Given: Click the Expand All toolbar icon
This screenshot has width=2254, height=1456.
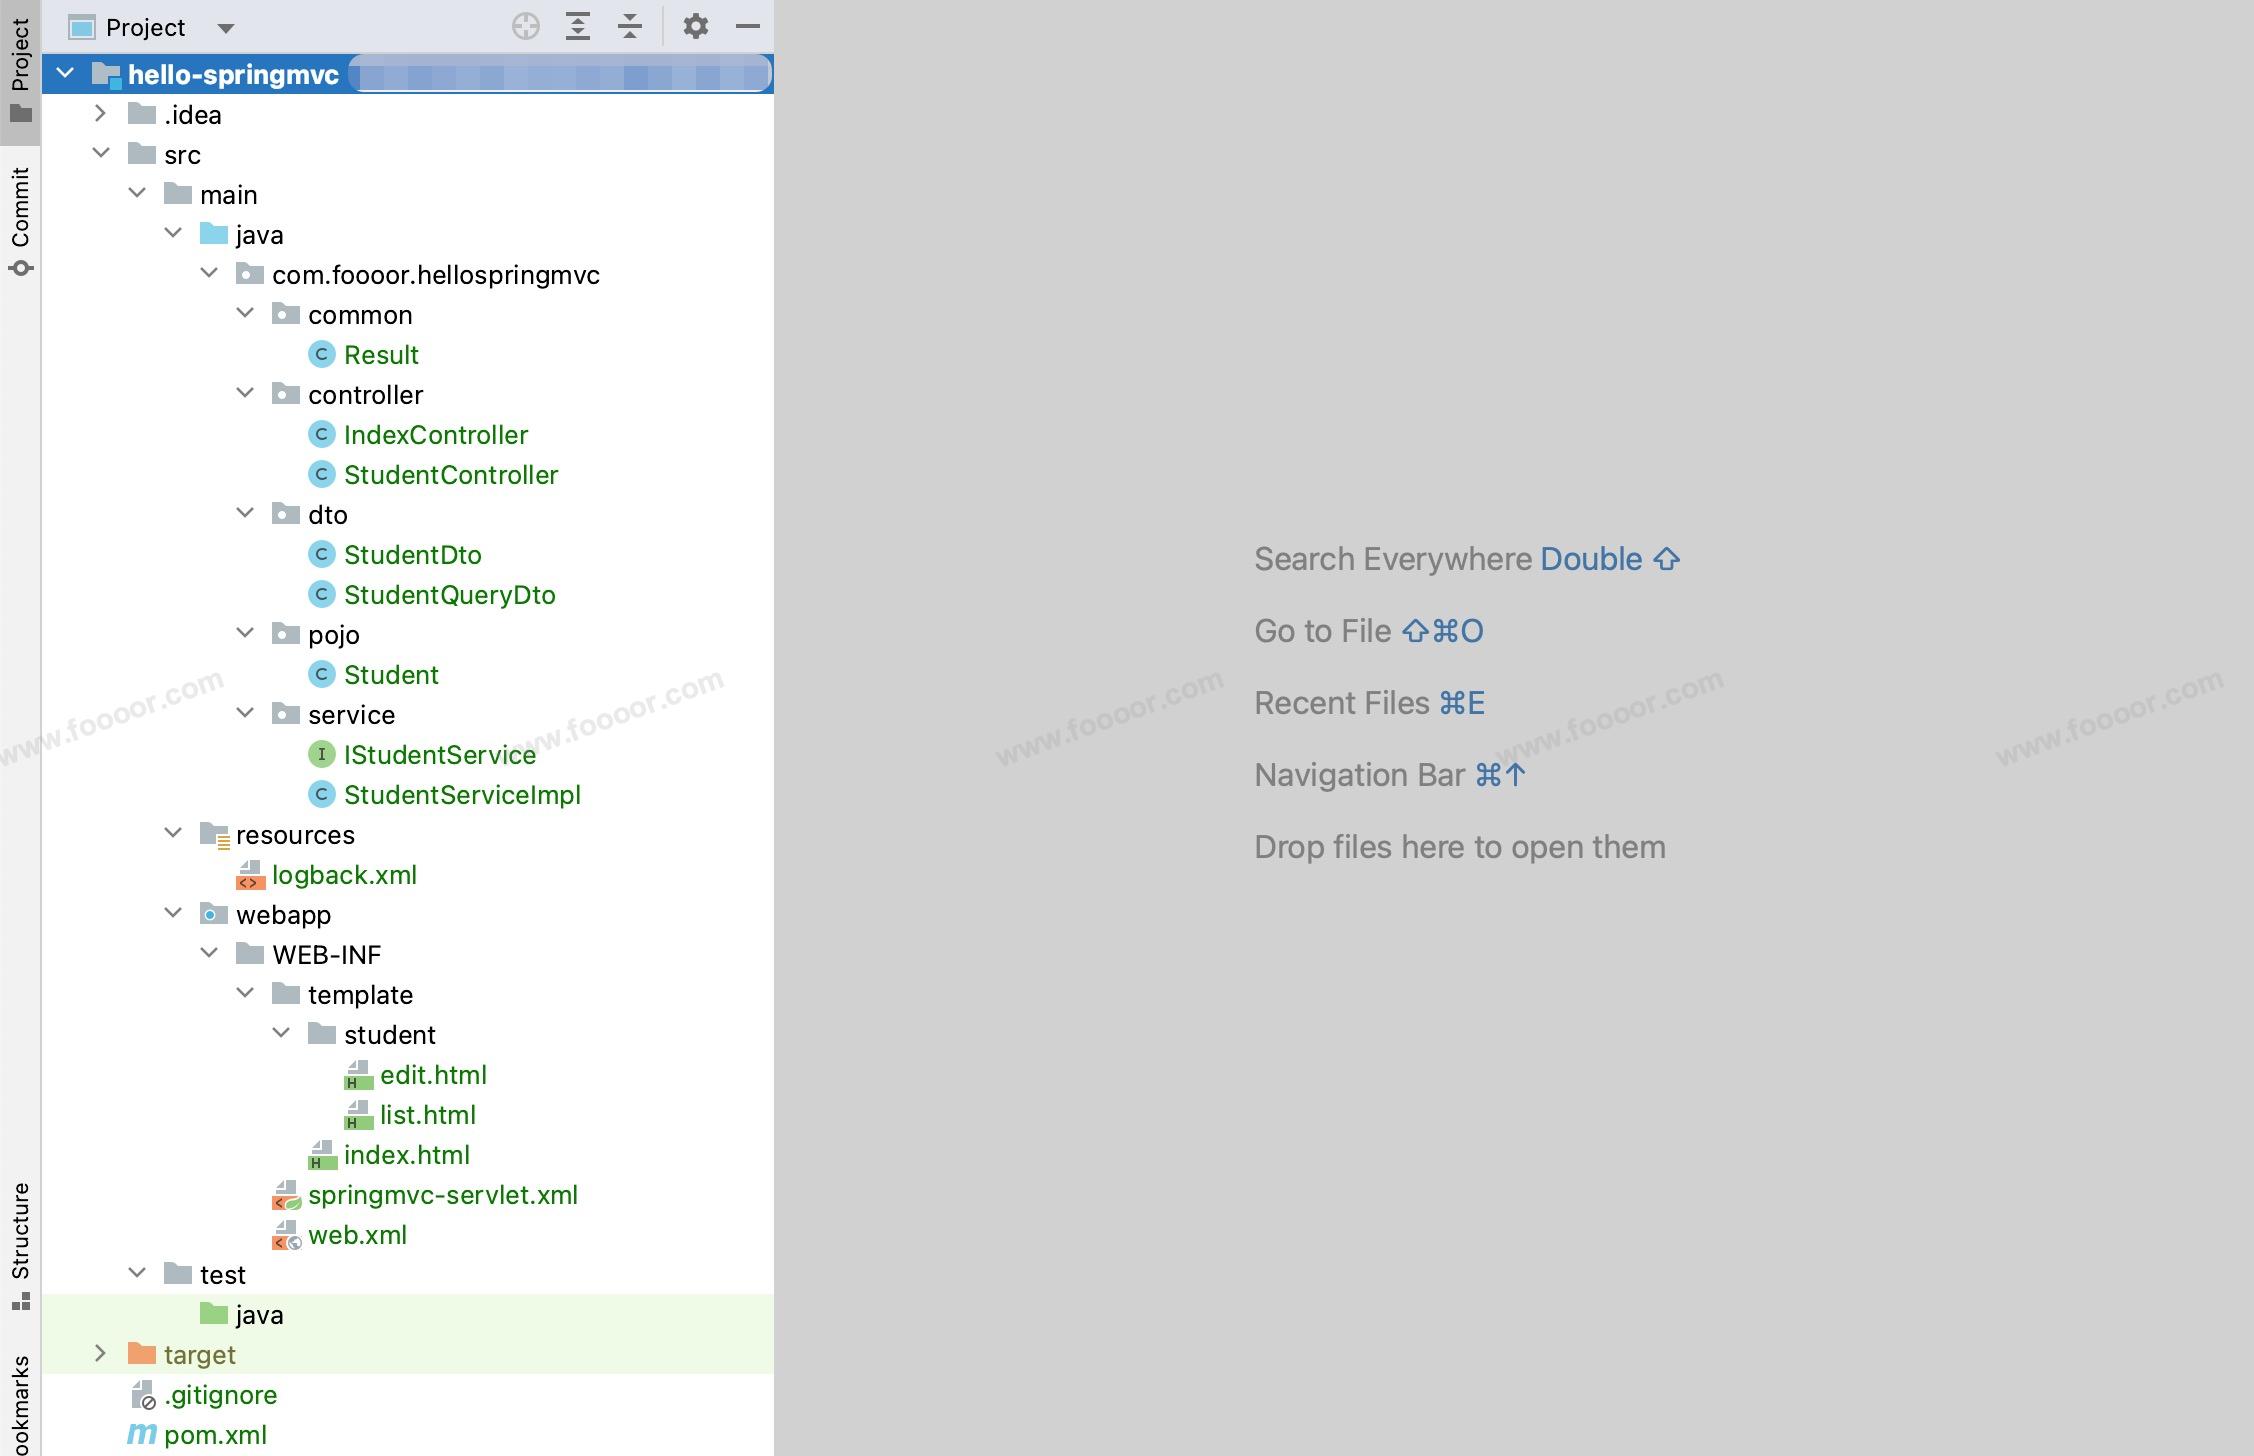Looking at the screenshot, I should (578, 27).
